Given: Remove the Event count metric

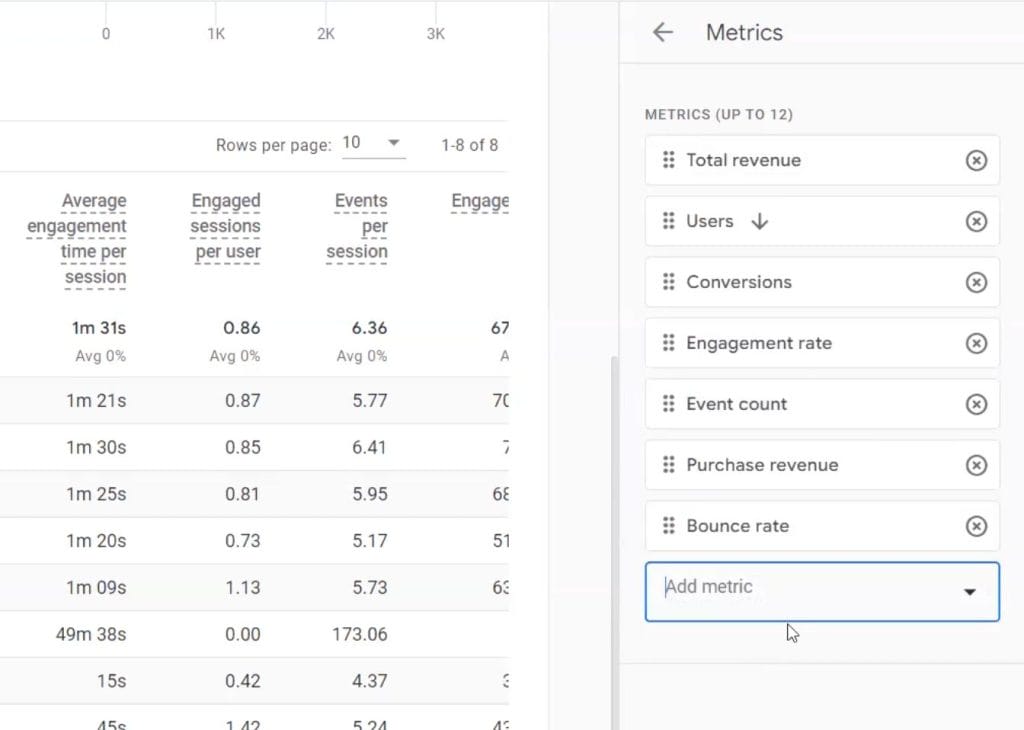Looking at the screenshot, I should point(976,404).
